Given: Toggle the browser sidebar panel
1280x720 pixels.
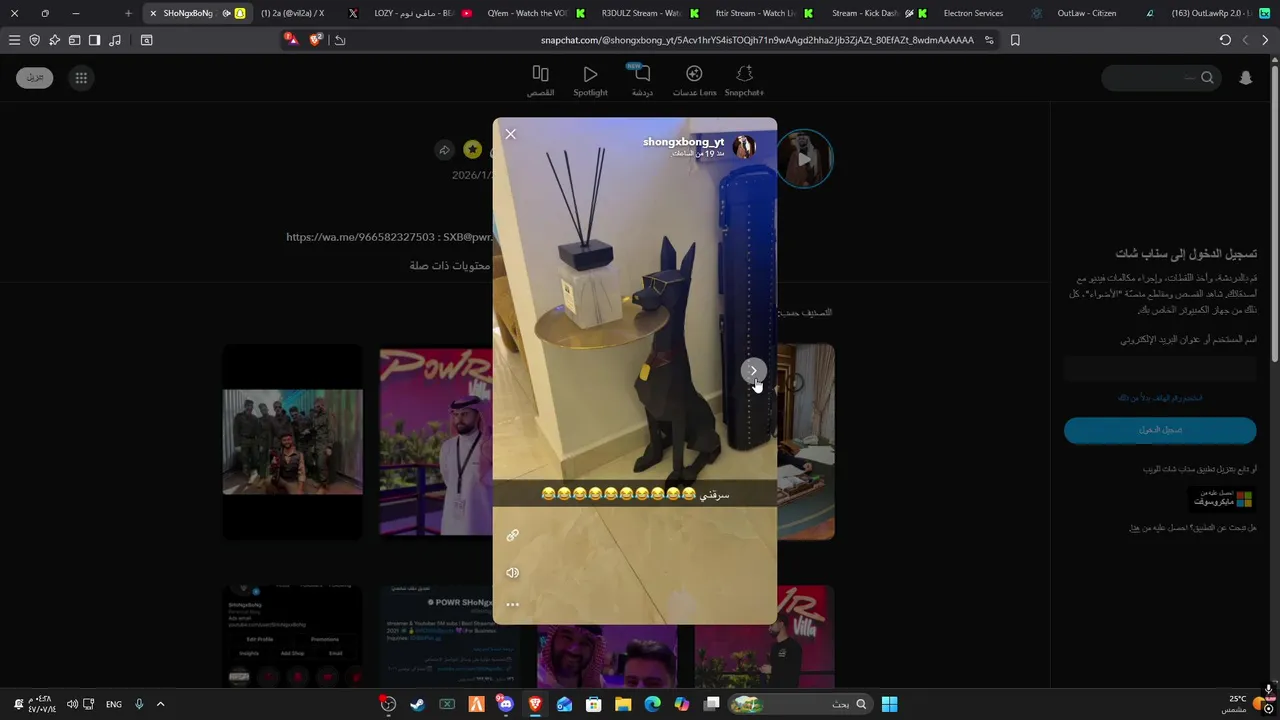Looking at the screenshot, I should point(94,40).
